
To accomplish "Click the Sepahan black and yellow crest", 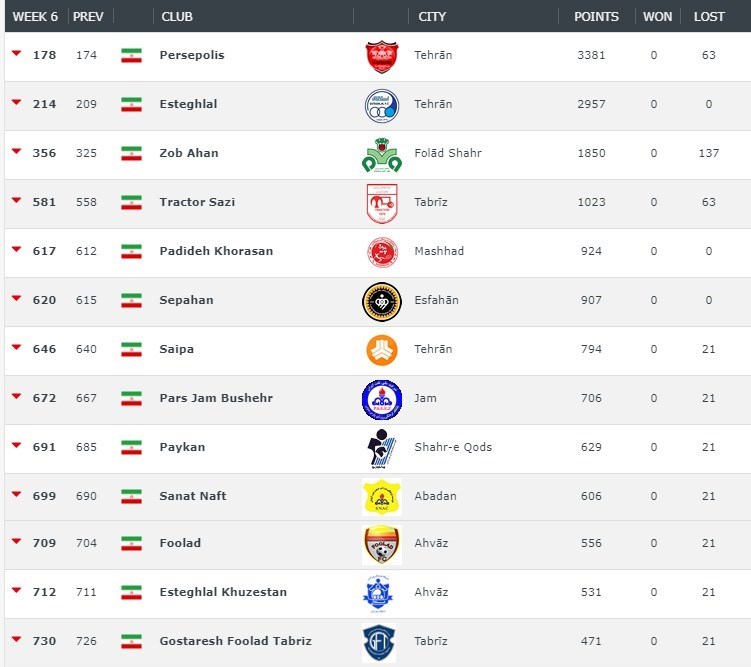I will point(381,301).
